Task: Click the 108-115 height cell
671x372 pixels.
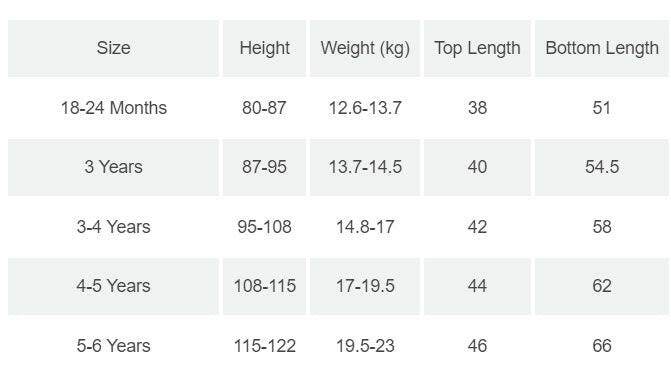Action: [264, 286]
